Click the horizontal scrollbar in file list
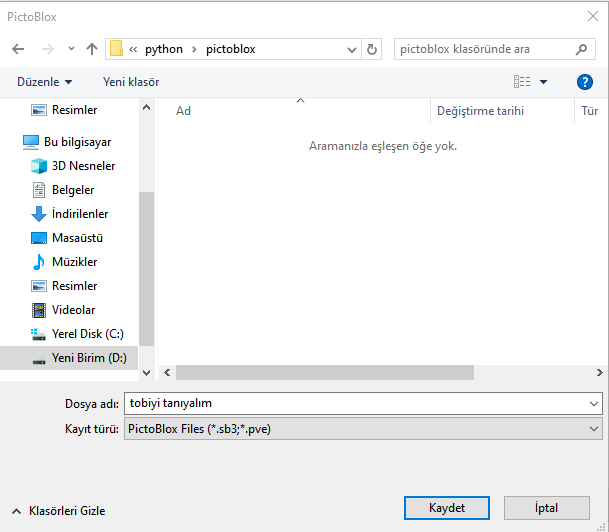This screenshot has height=532, width=609. click(325, 372)
